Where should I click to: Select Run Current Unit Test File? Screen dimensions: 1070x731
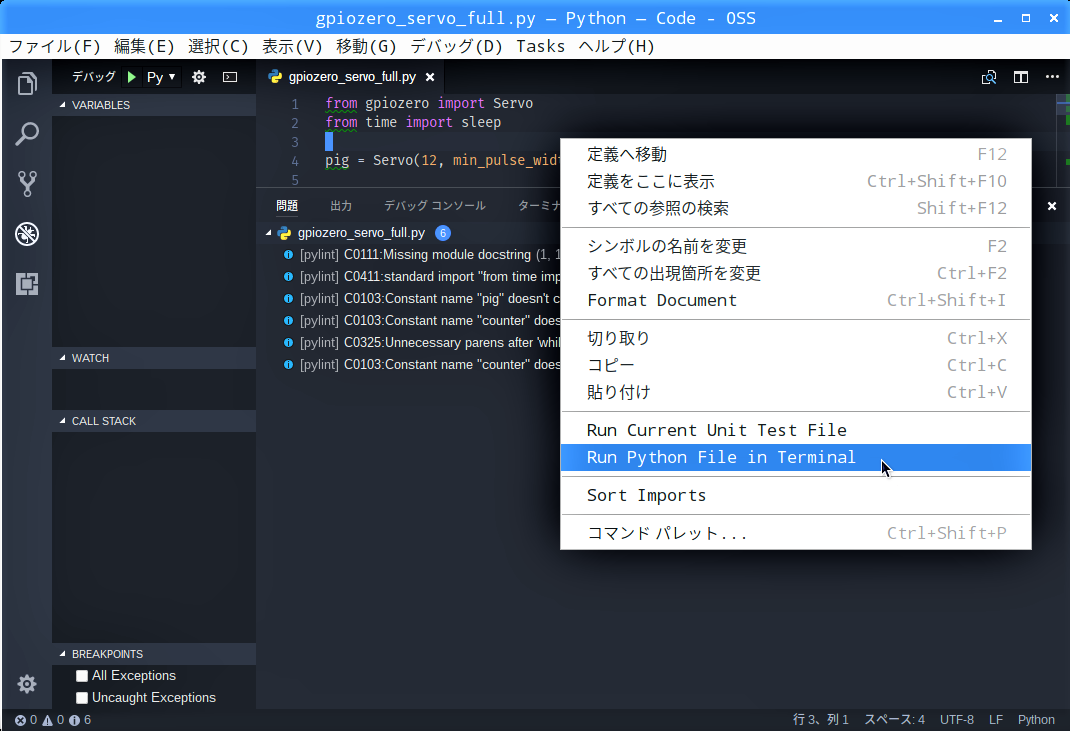(x=796, y=431)
